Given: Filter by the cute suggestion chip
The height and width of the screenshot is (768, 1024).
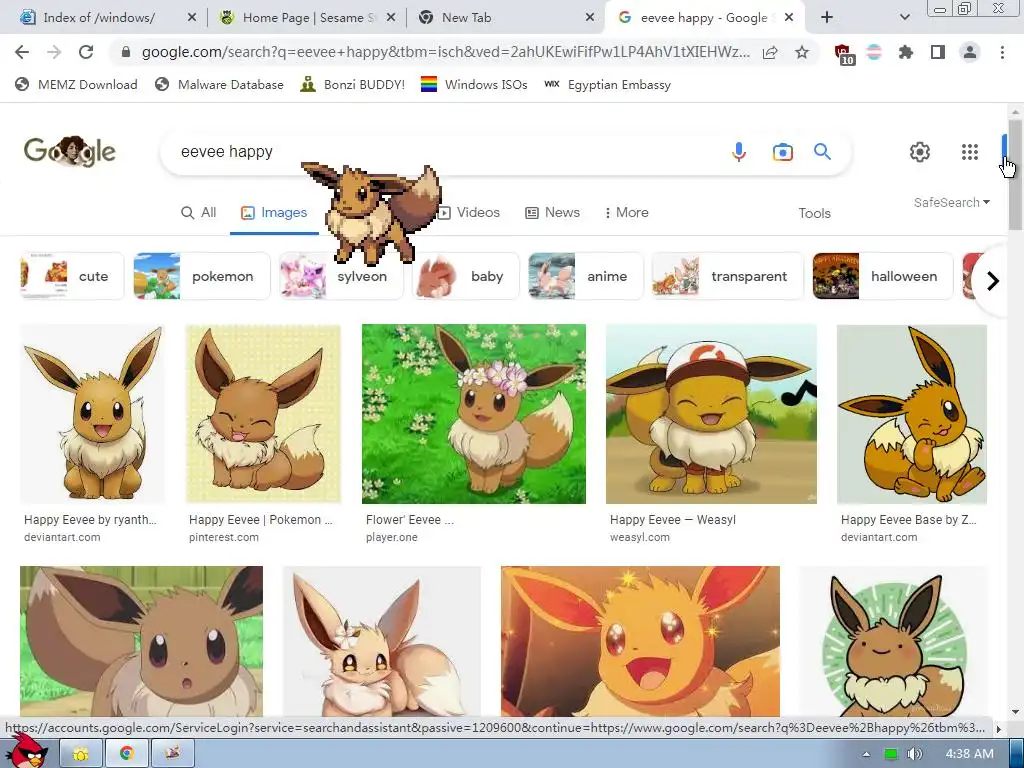Looking at the screenshot, I should pos(71,276).
